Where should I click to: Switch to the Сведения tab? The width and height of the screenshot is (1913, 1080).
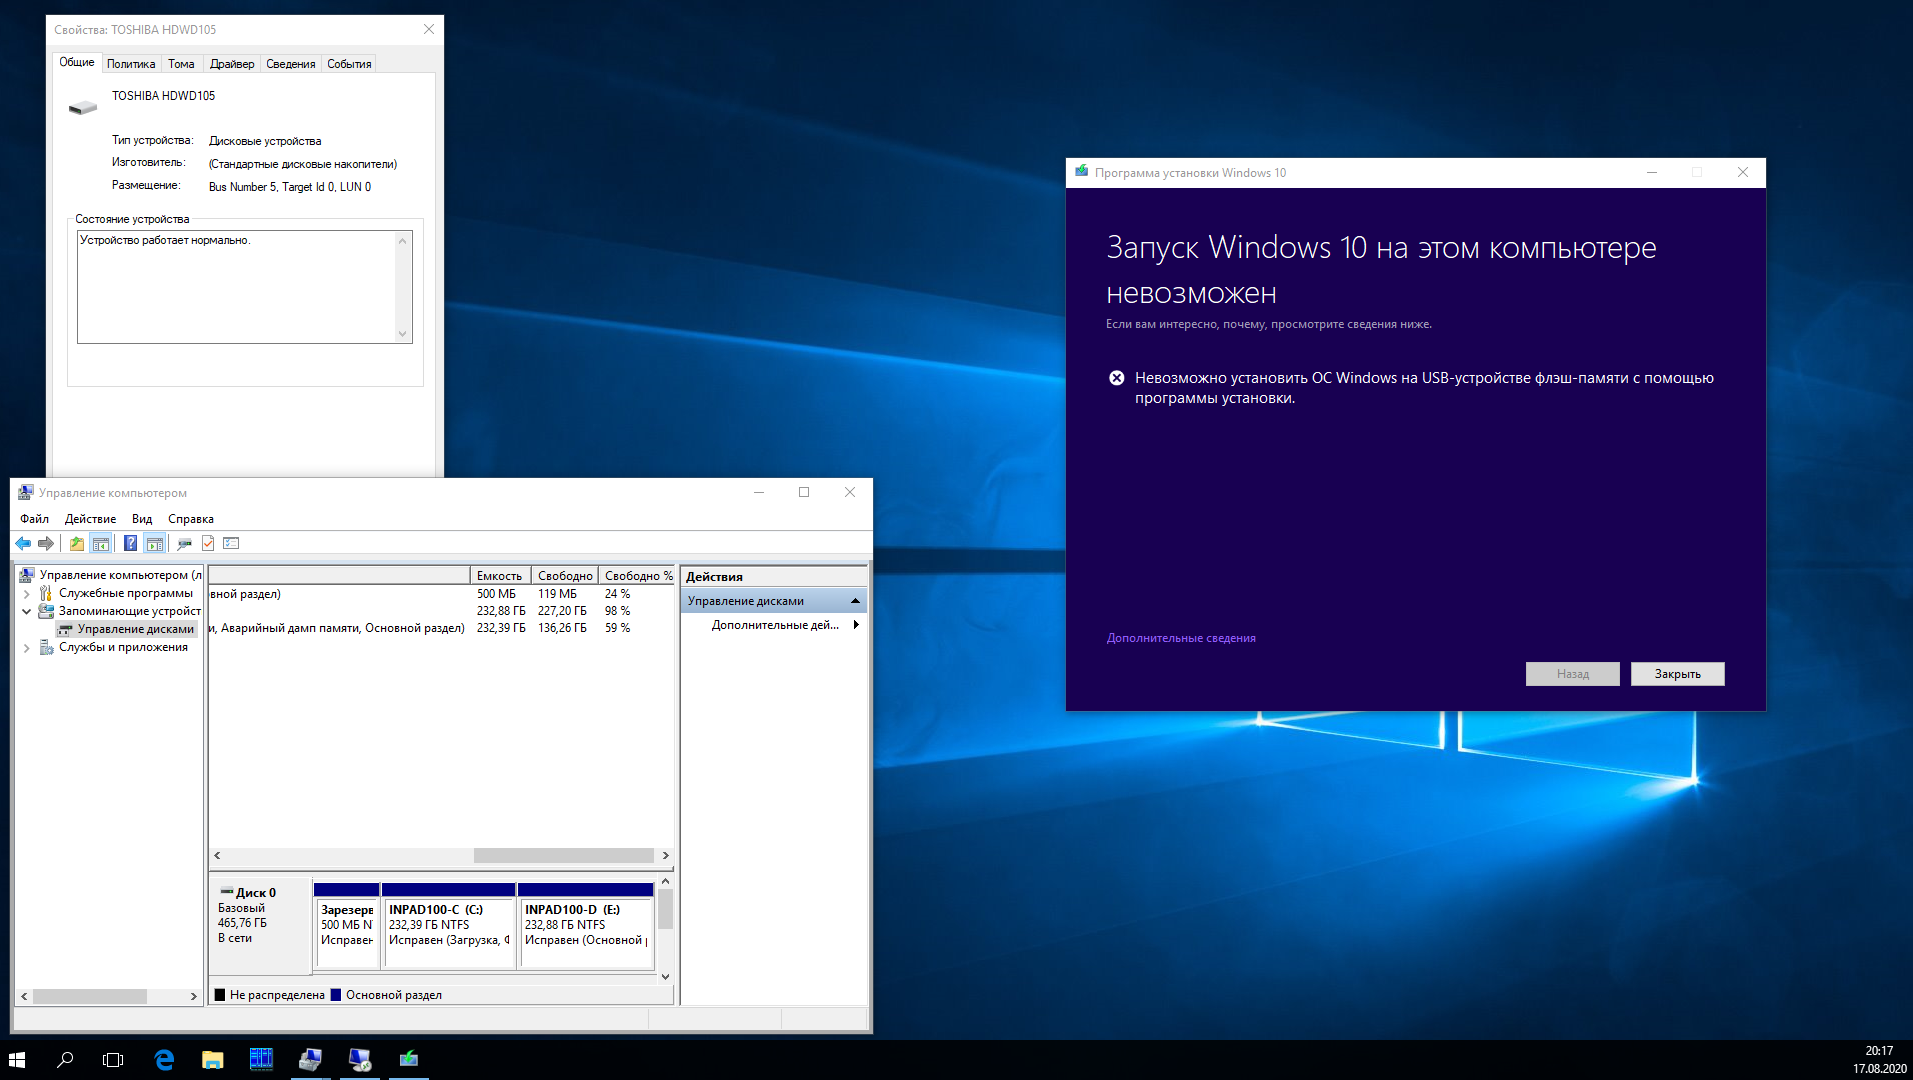click(x=291, y=64)
